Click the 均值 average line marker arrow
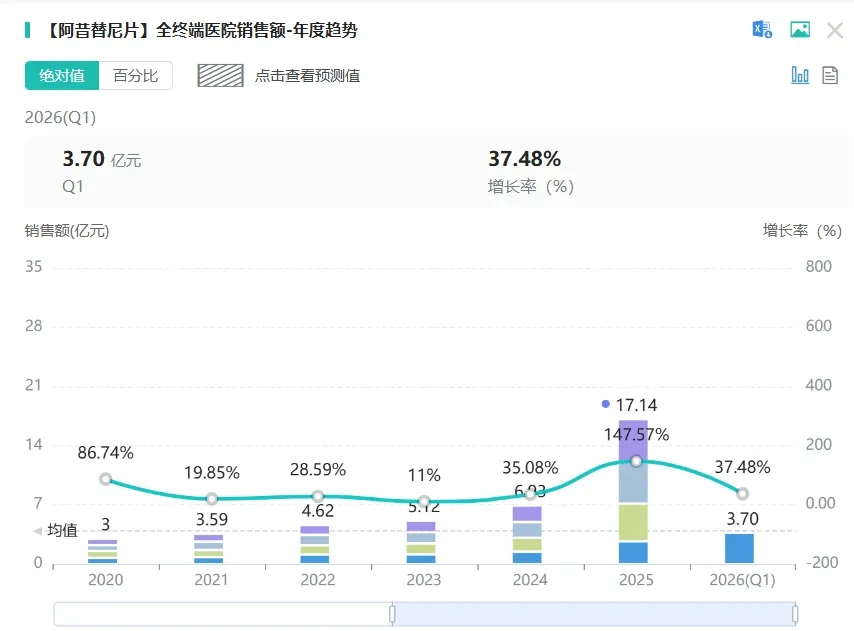Image resolution: width=854 pixels, height=631 pixels. [38, 531]
